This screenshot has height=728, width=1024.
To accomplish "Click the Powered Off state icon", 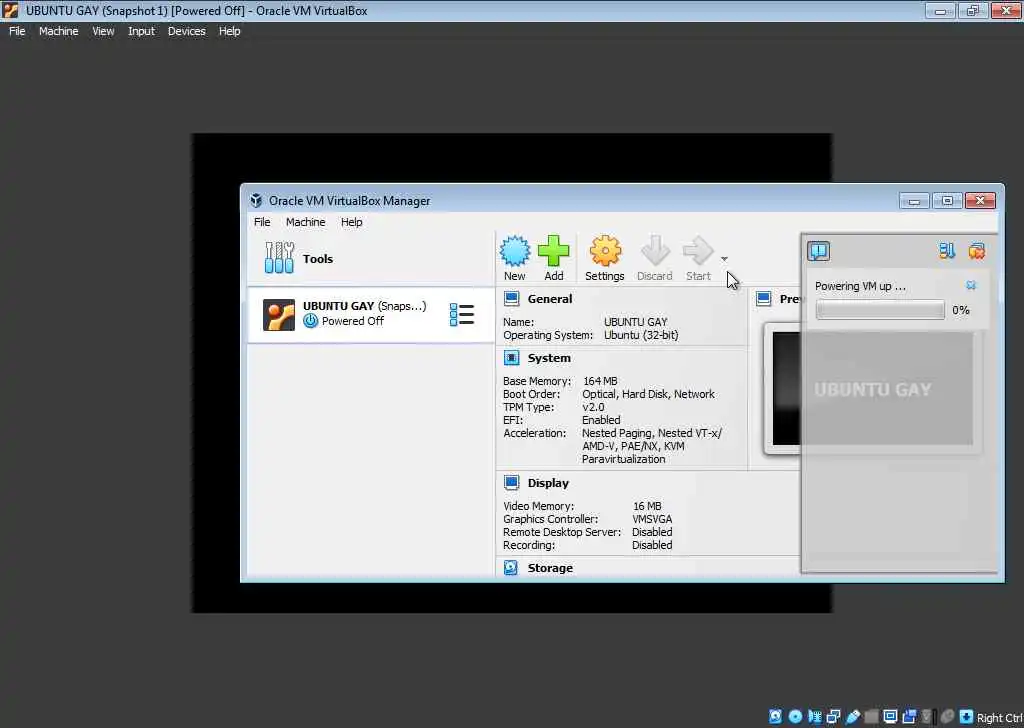I will click(x=311, y=321).
